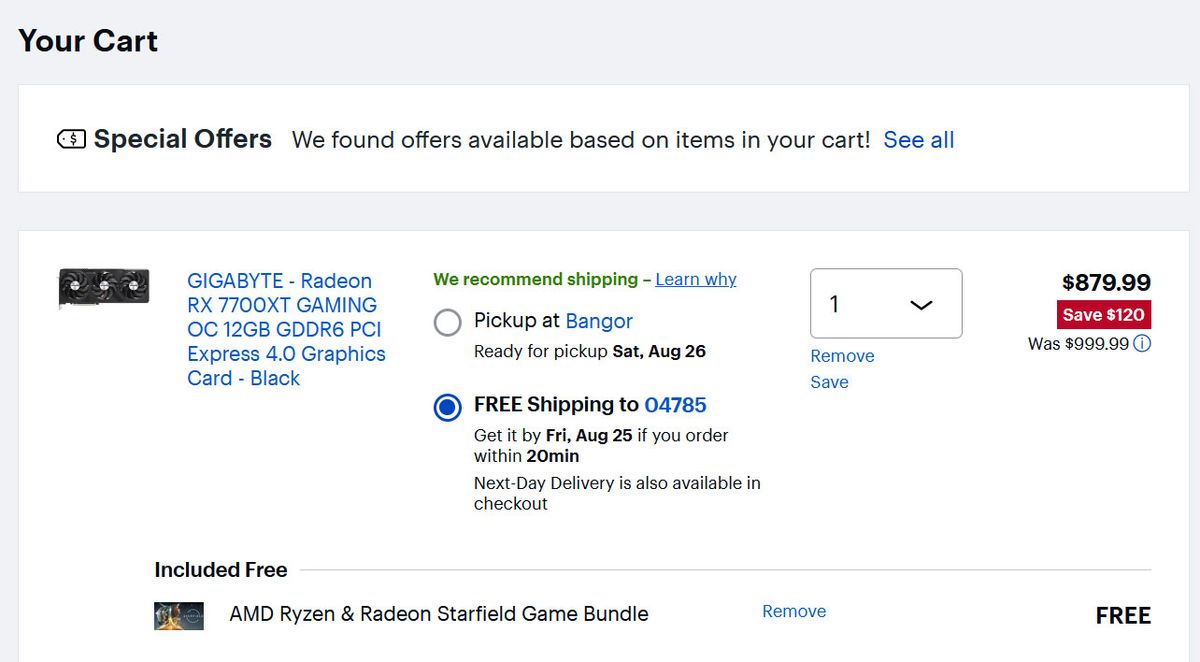Remove the graphics card from cart
Viewport: 1200px width, 662px height.
842,356
